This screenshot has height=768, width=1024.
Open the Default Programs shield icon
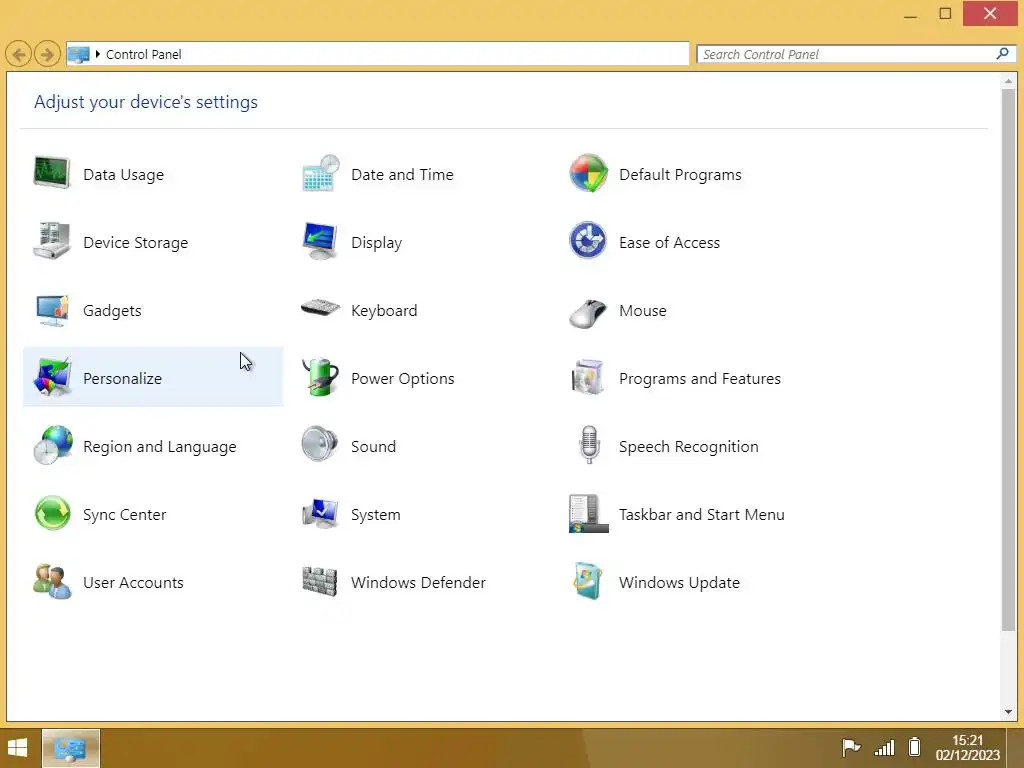coord(588,173)
